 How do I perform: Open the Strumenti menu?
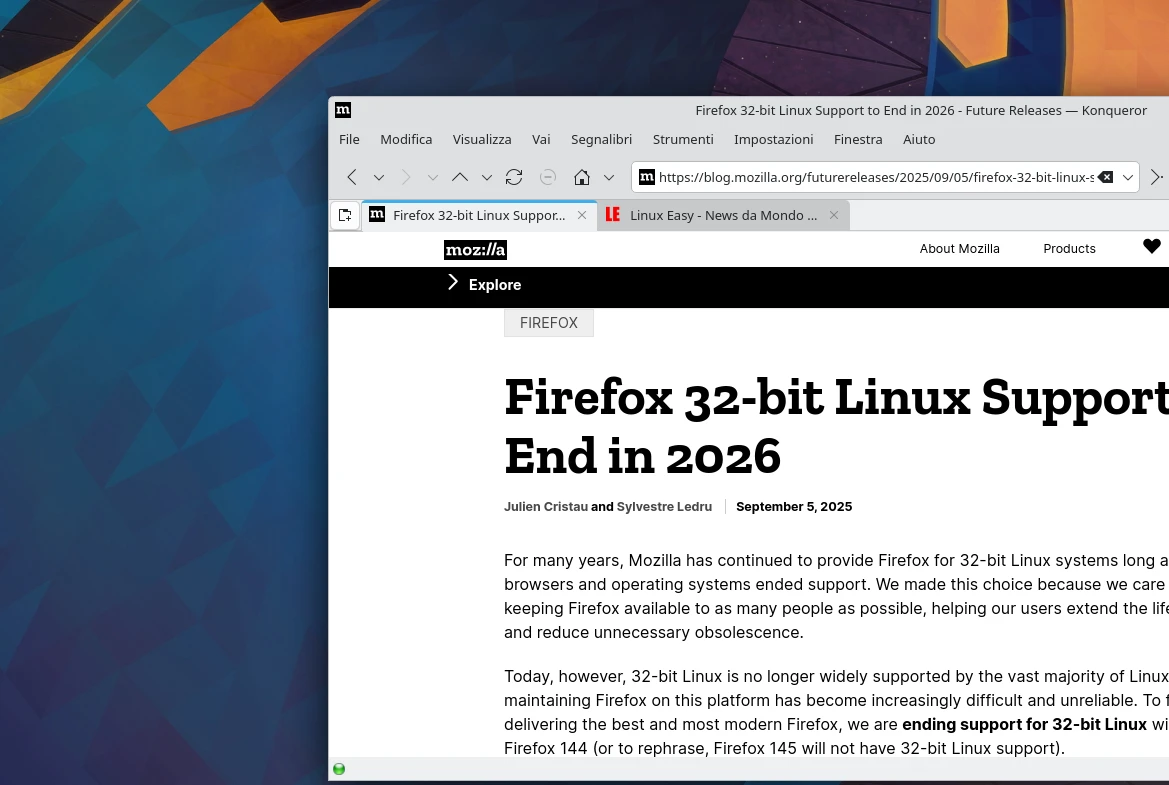(x=683, y=139)
